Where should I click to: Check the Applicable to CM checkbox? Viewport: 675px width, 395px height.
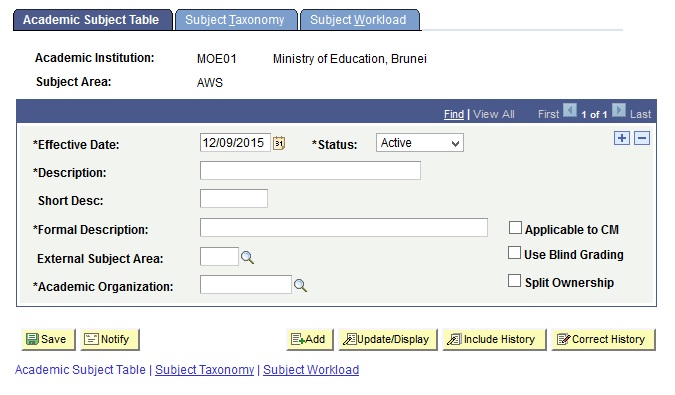pos(515,228)
